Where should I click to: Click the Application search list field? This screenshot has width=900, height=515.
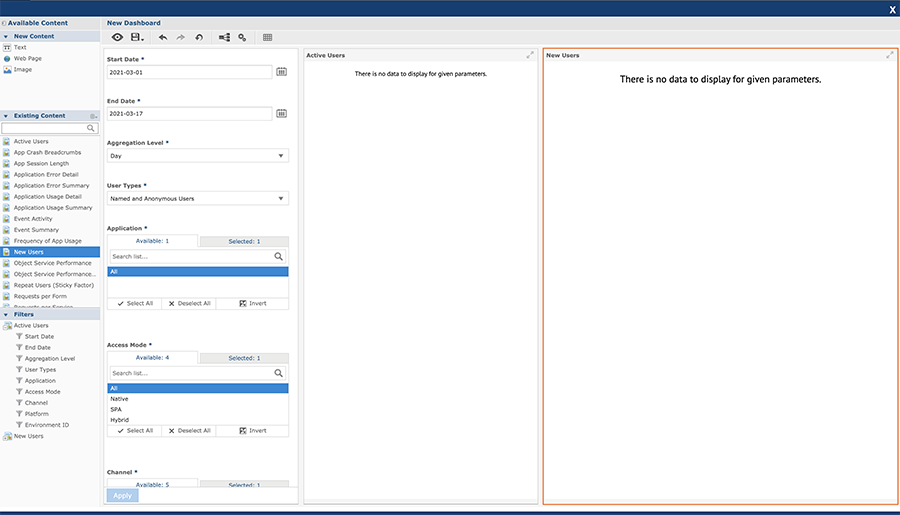point(197,257)
